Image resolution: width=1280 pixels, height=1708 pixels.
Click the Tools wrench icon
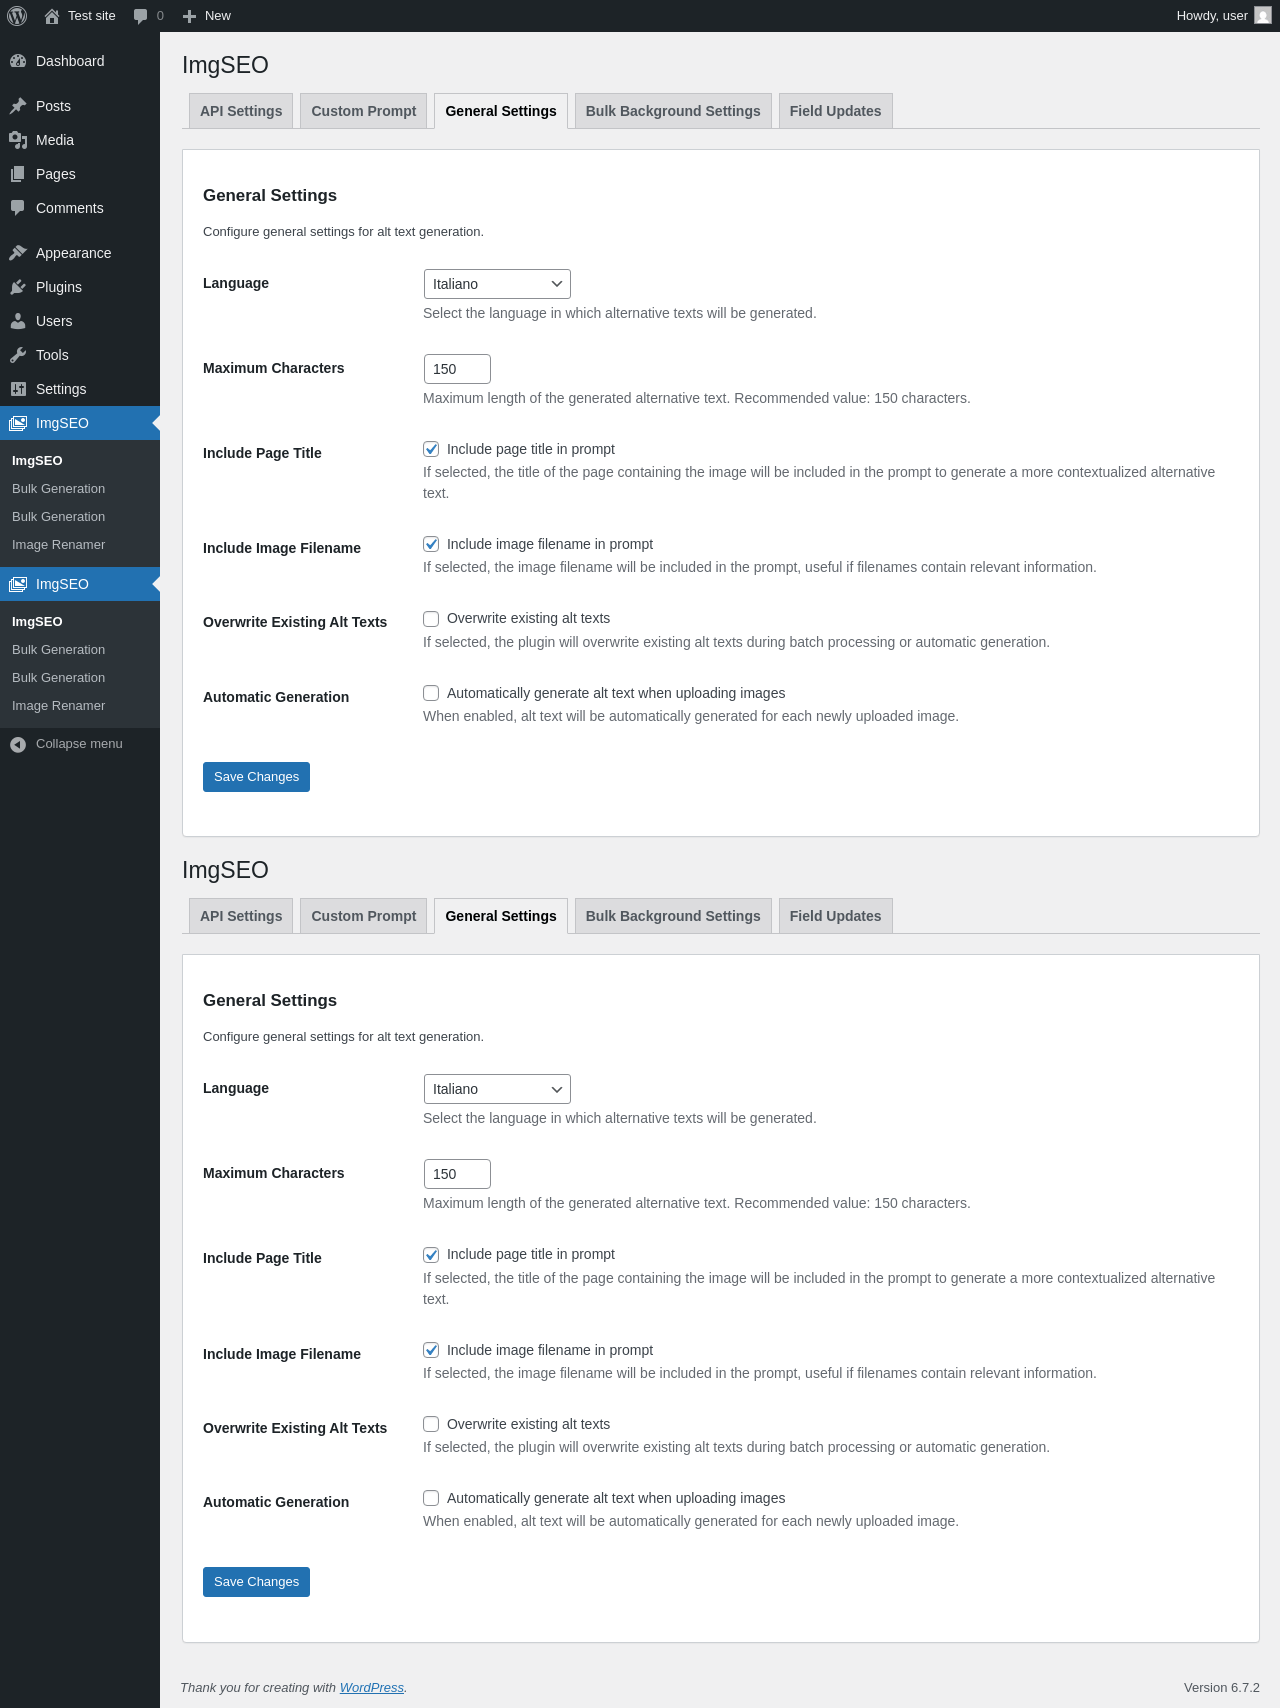[x=18, y=355]
